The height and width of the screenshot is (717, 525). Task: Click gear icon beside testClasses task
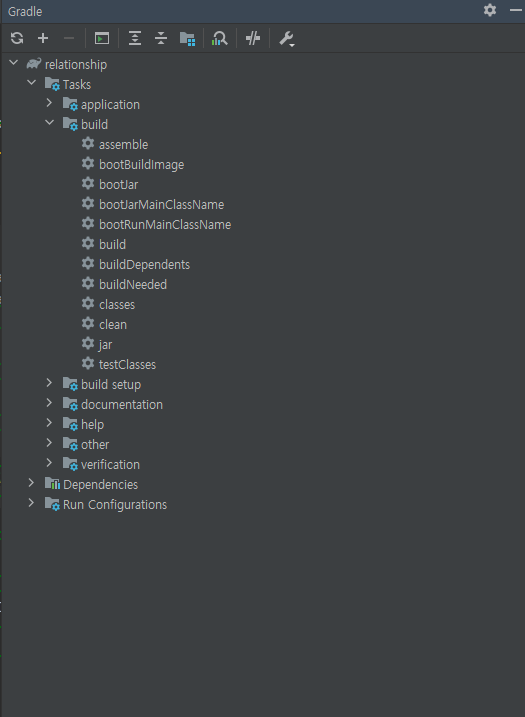[x=88, y=364]
